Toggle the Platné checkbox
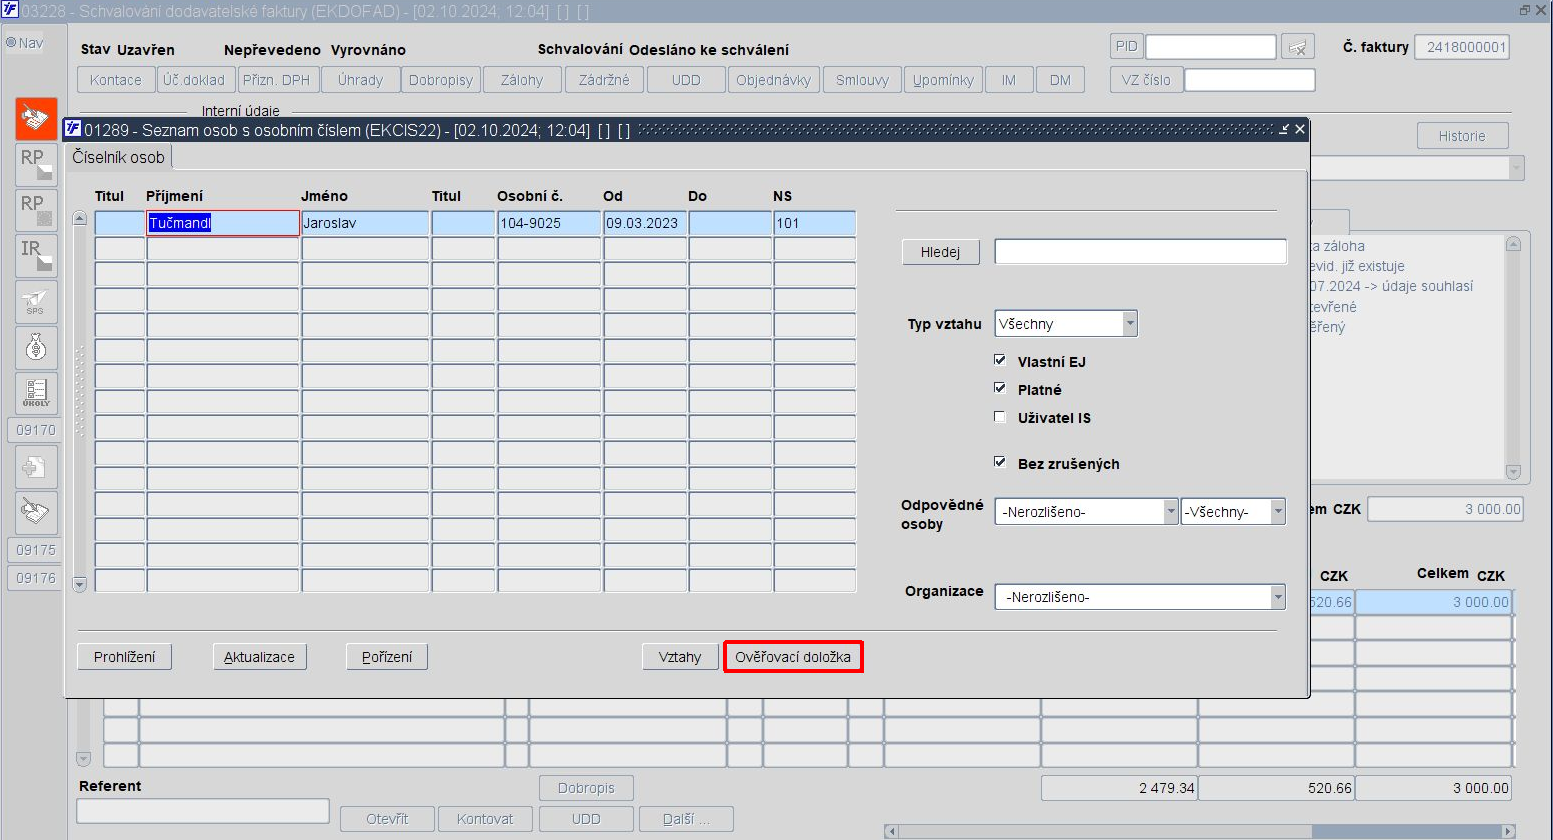Screen dimensions: 1553x840 point(1000,388)
